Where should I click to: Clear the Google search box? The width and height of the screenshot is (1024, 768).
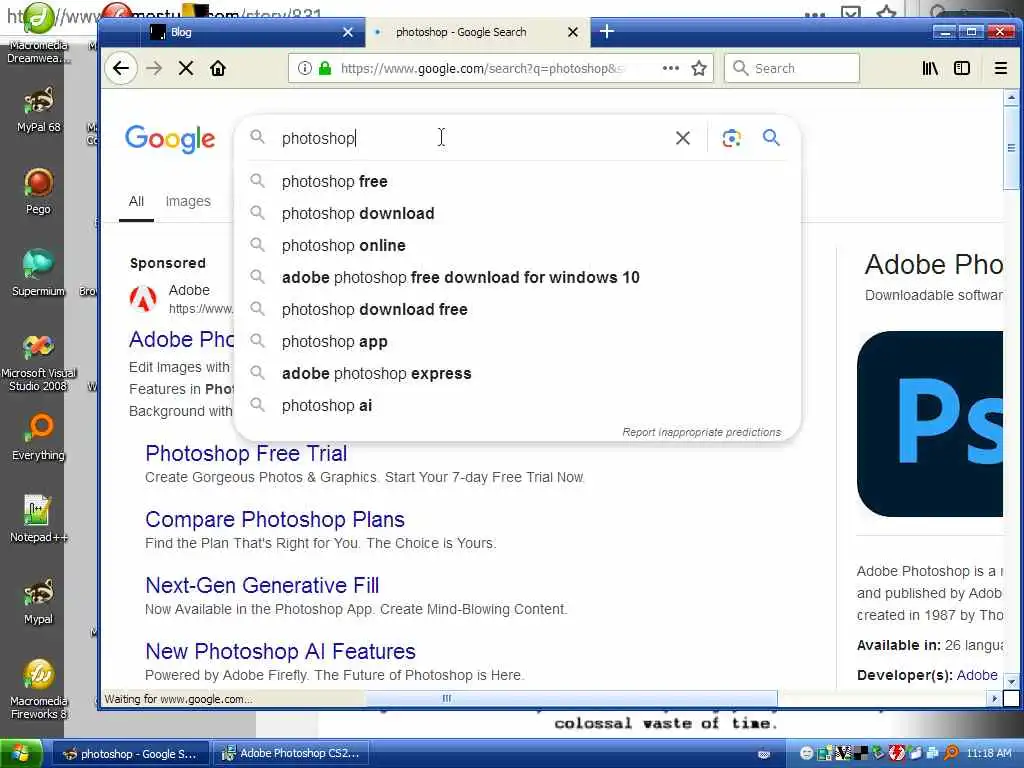pyautogui.click(x=682, y=138)
